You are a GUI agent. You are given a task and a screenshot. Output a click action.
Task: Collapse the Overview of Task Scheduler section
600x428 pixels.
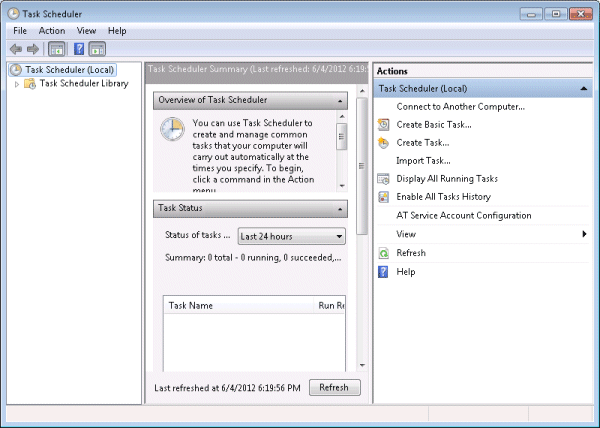pyautogui.click(x=340, y=101)
